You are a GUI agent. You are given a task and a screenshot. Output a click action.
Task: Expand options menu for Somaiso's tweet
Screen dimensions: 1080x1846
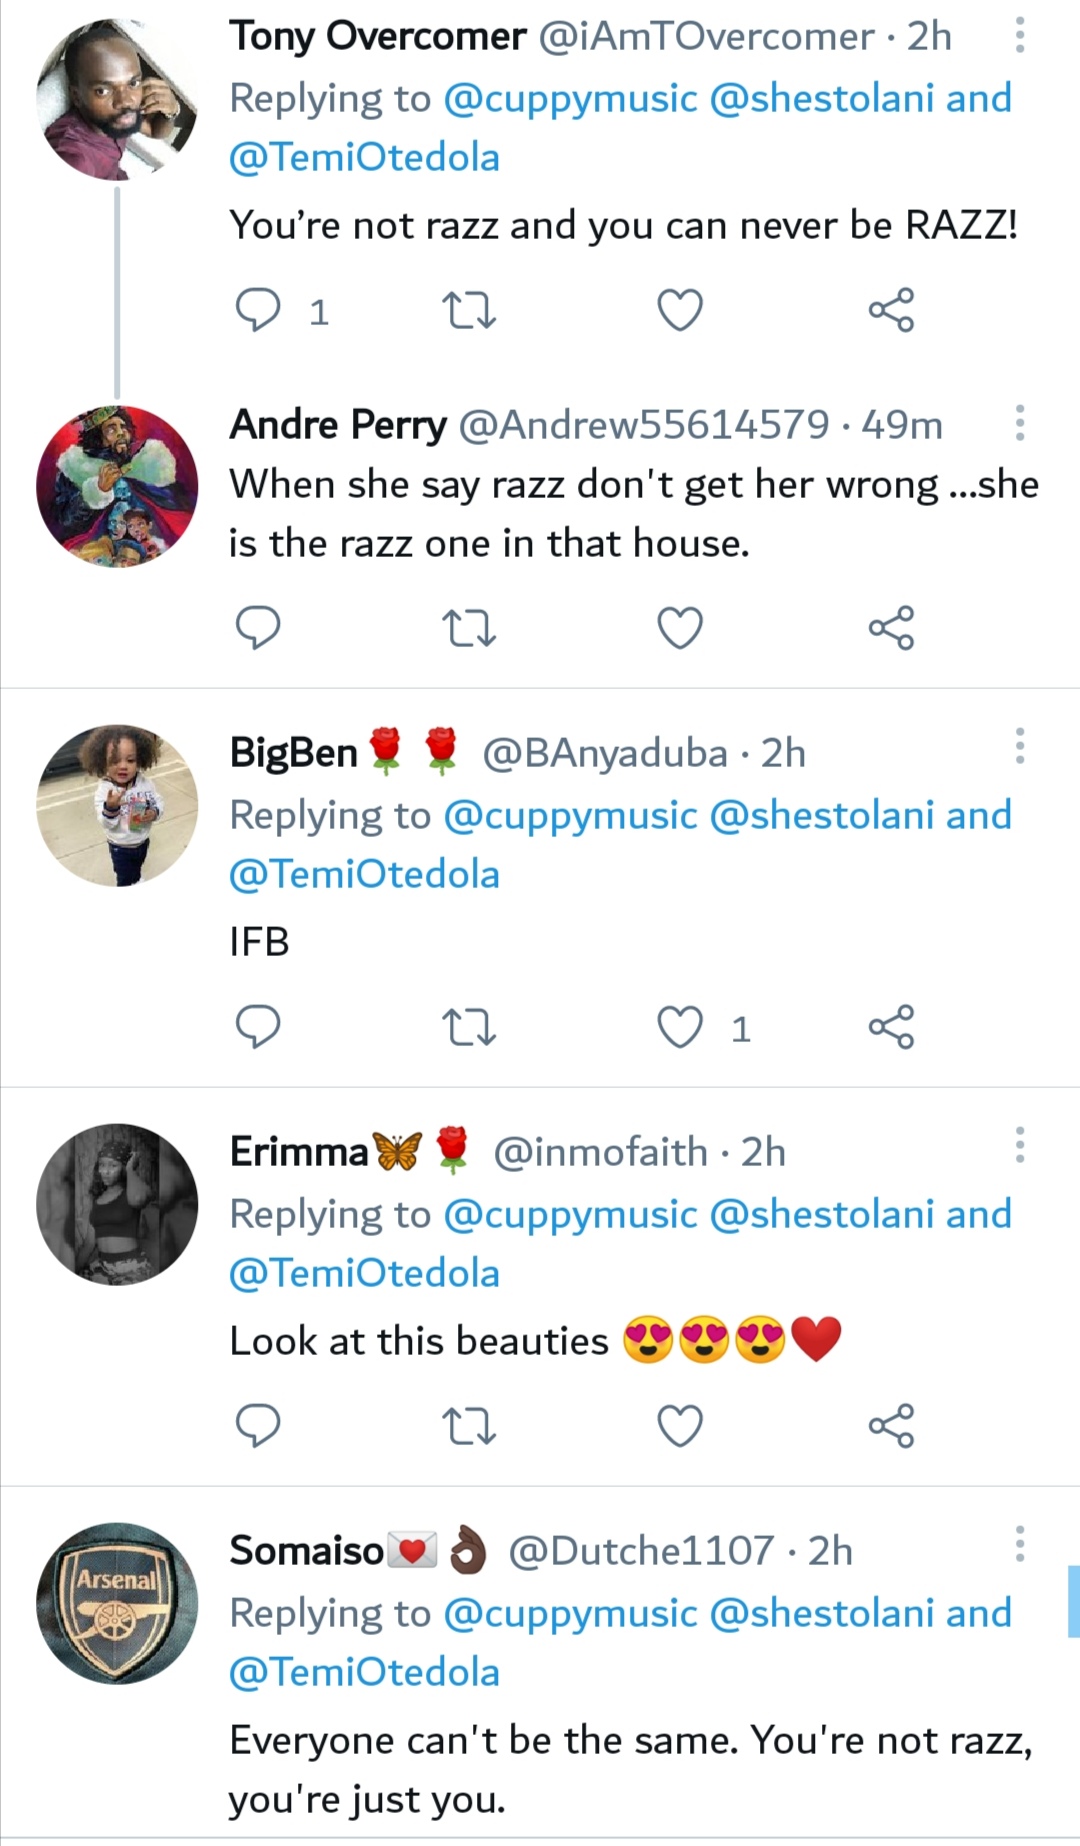1019,1544
